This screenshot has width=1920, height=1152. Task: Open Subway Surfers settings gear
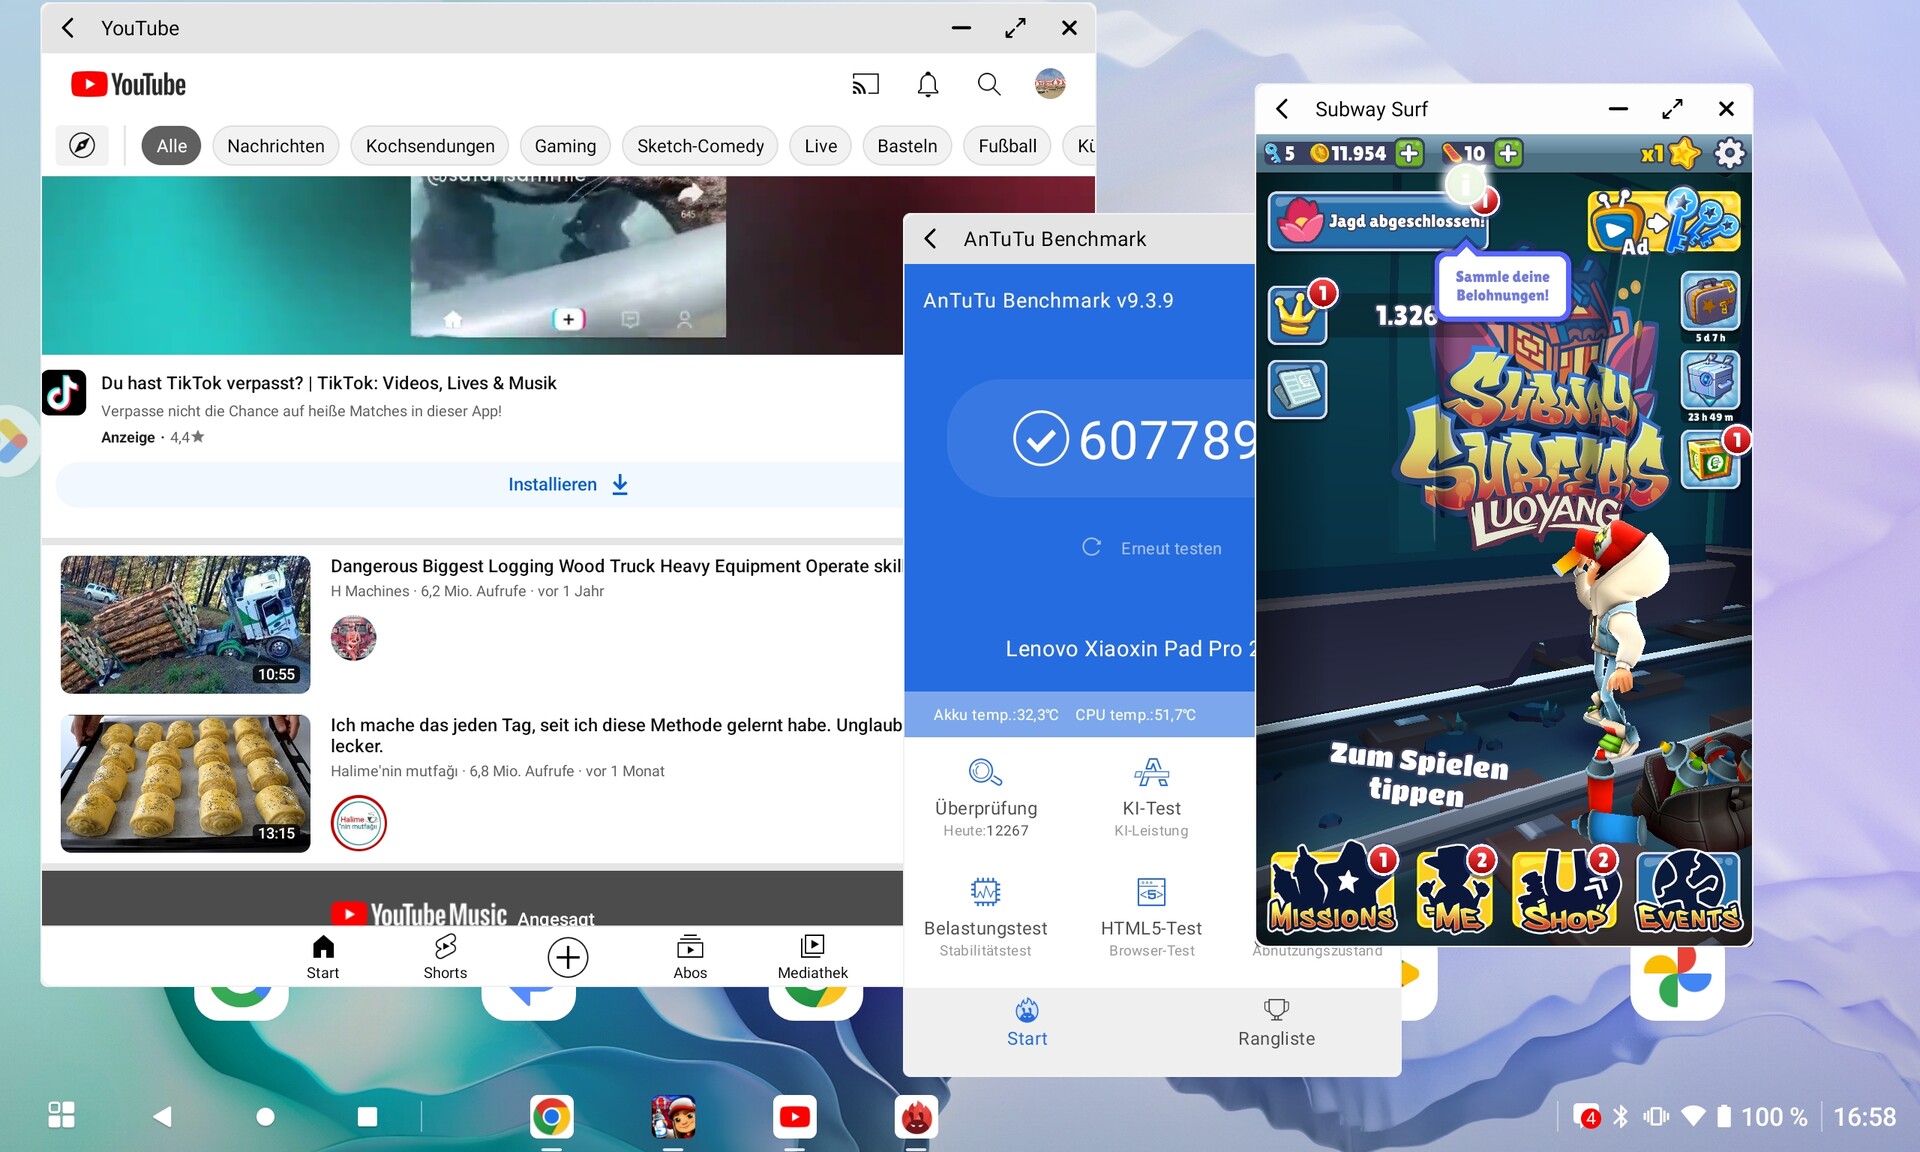click(1729, 154)
